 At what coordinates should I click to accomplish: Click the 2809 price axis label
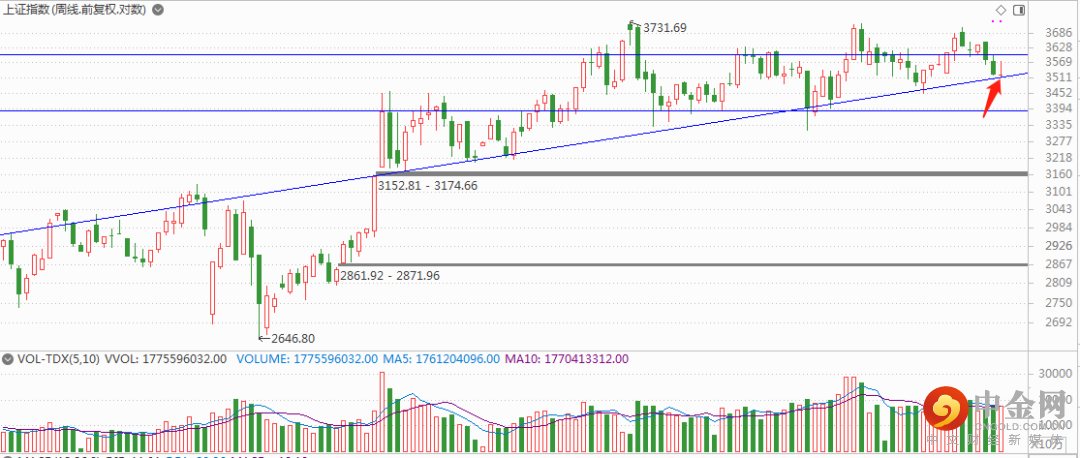pos(1057,282)
